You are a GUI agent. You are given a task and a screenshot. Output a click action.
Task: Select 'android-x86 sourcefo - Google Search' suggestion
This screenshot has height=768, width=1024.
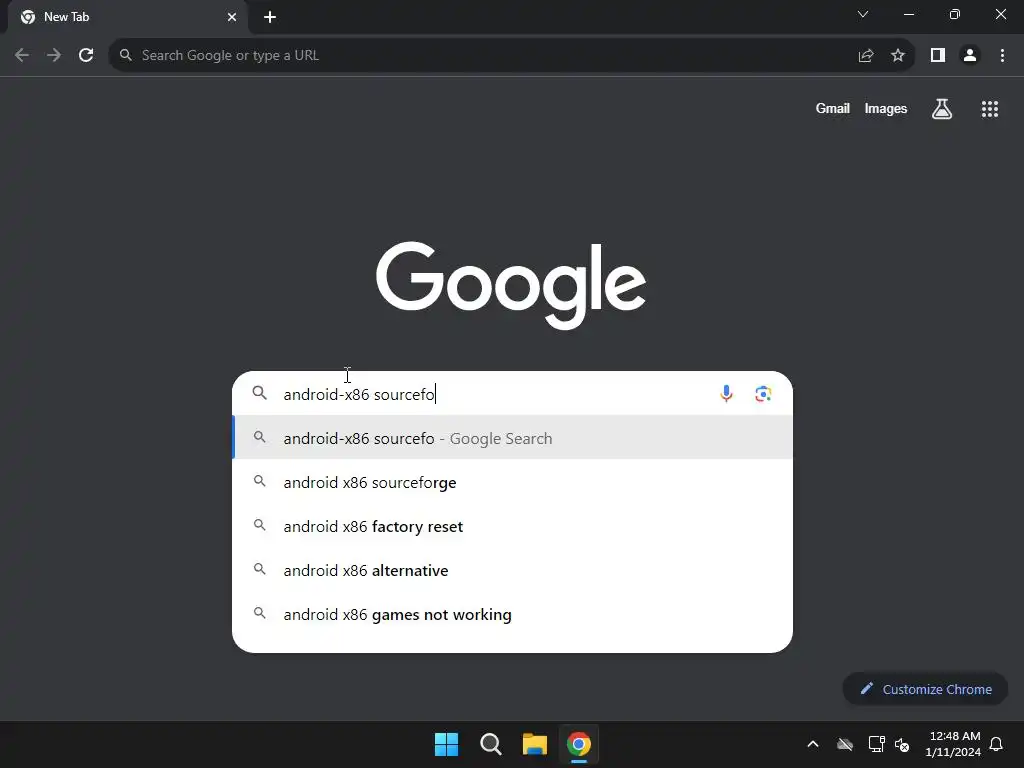(513, 438)
